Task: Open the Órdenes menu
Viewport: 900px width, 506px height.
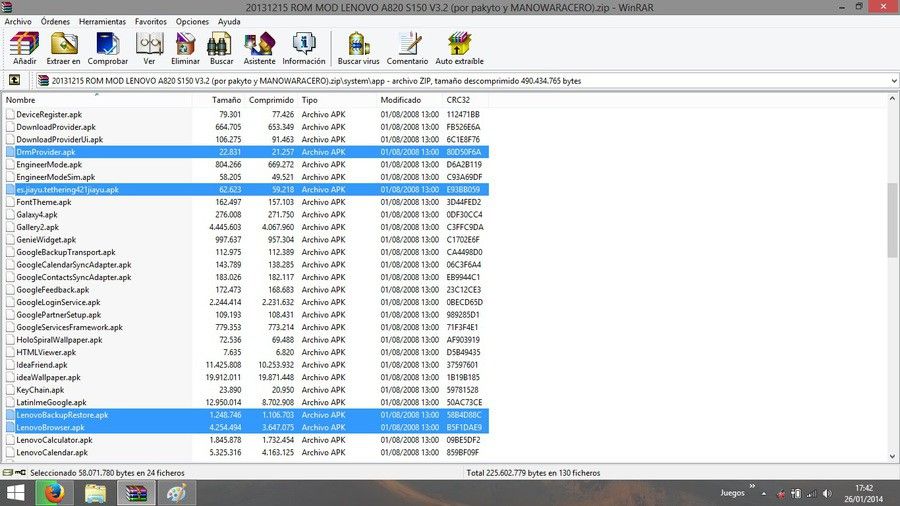Action: point(55,21)
